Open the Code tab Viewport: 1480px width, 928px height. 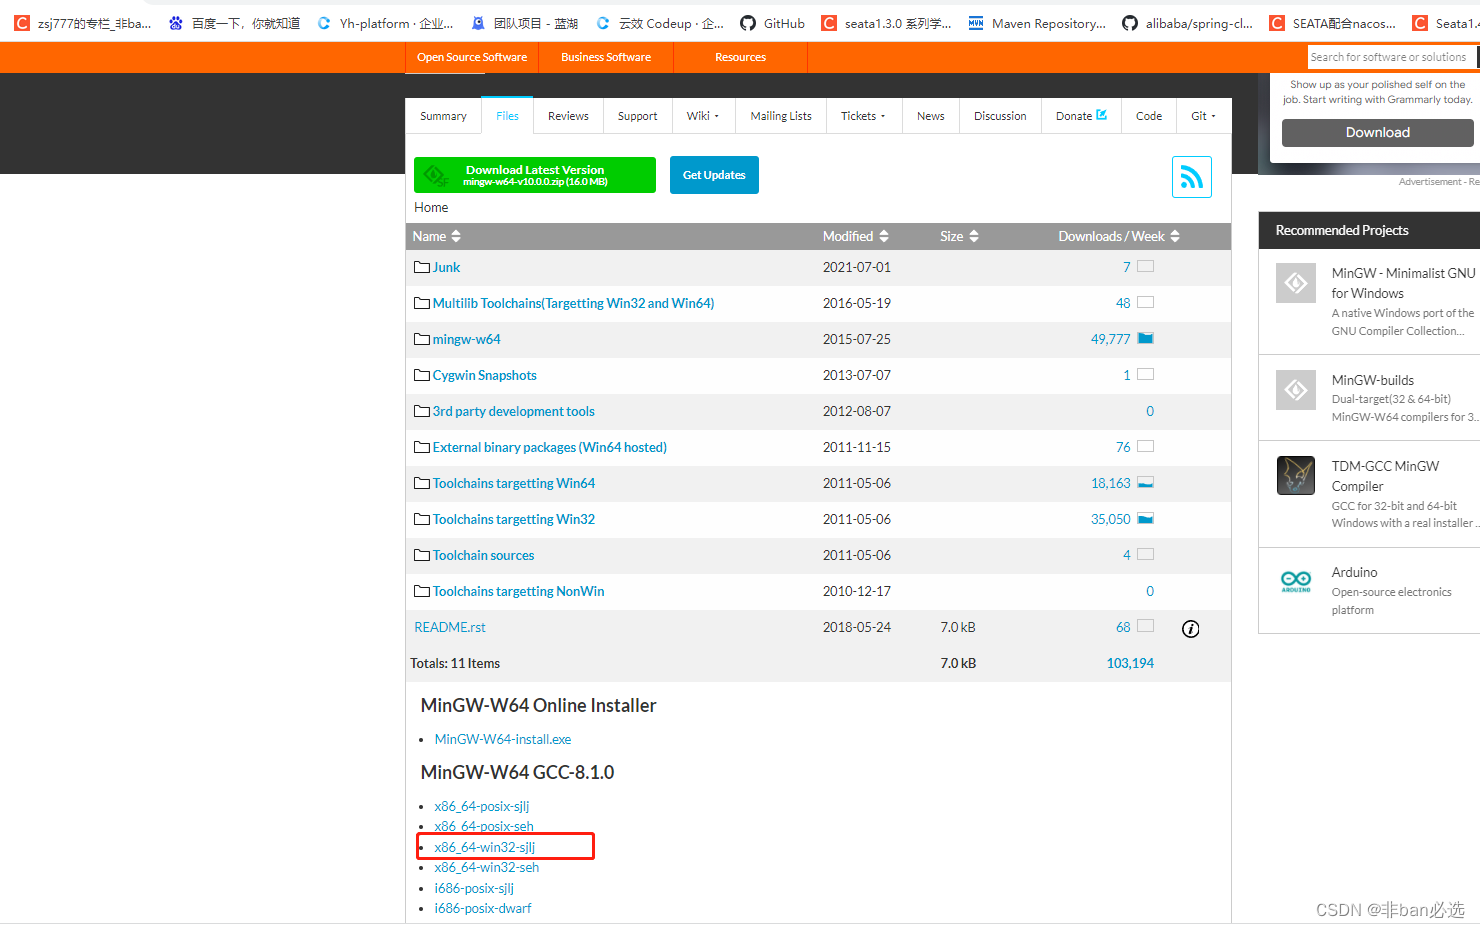pos(1149,116)
